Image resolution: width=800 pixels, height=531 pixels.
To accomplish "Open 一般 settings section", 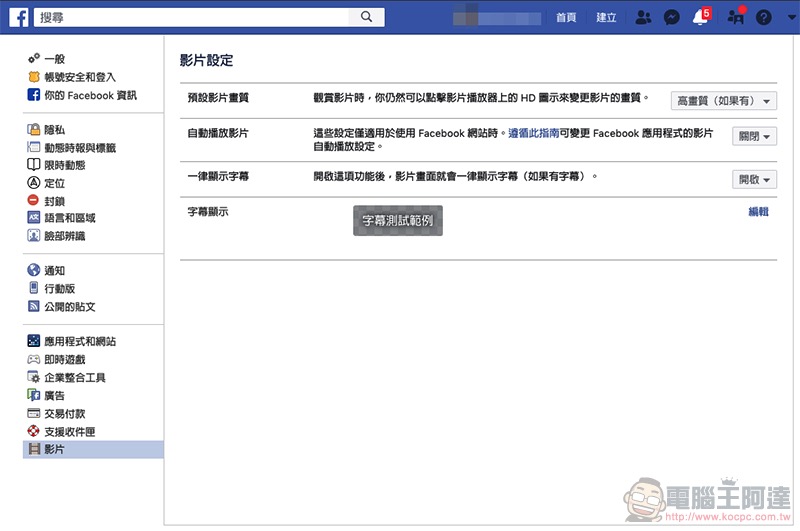I will 55,59.
